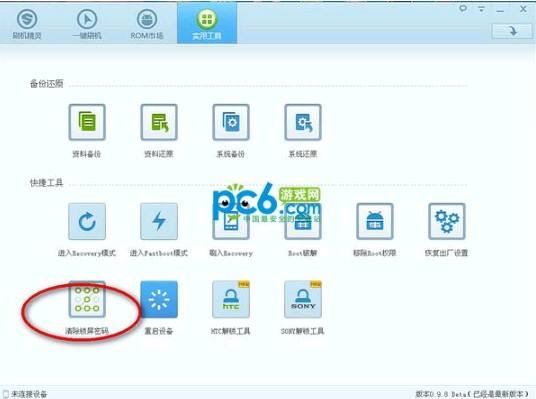Viewport: 536px width, 399px height.
Task: Click the feedback speech bubble icon
Action: (463, 9)
